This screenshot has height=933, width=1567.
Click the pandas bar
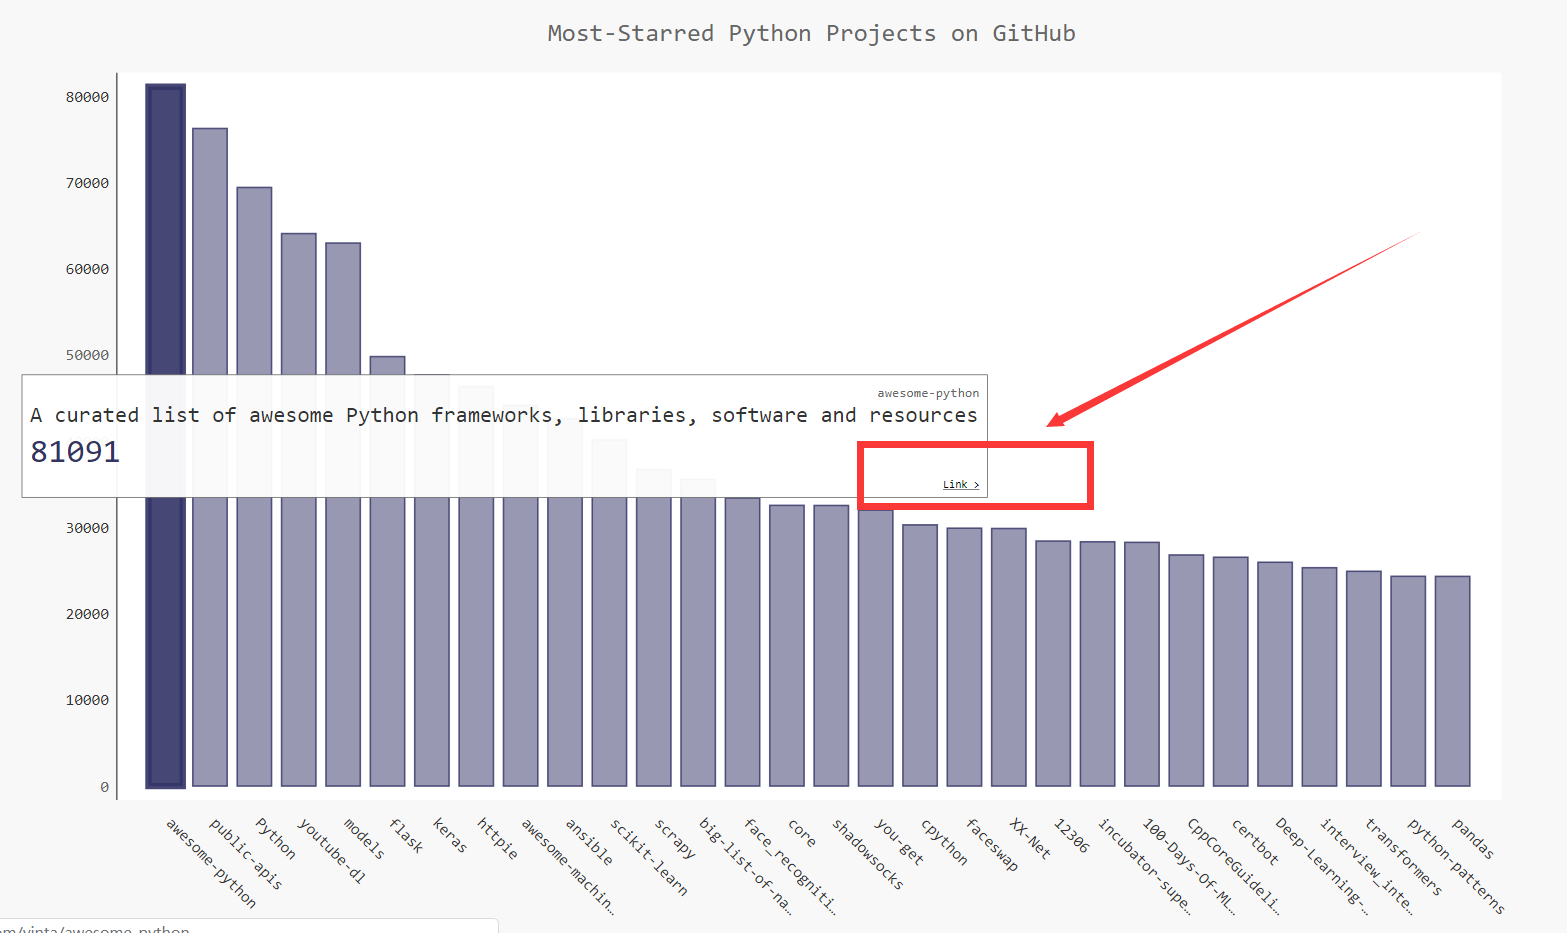click(x=1452, y=680)
